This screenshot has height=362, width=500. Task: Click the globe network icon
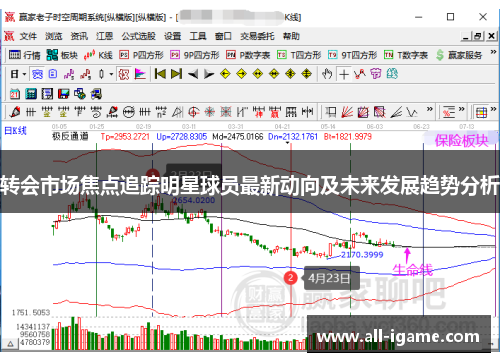point(80,94)
